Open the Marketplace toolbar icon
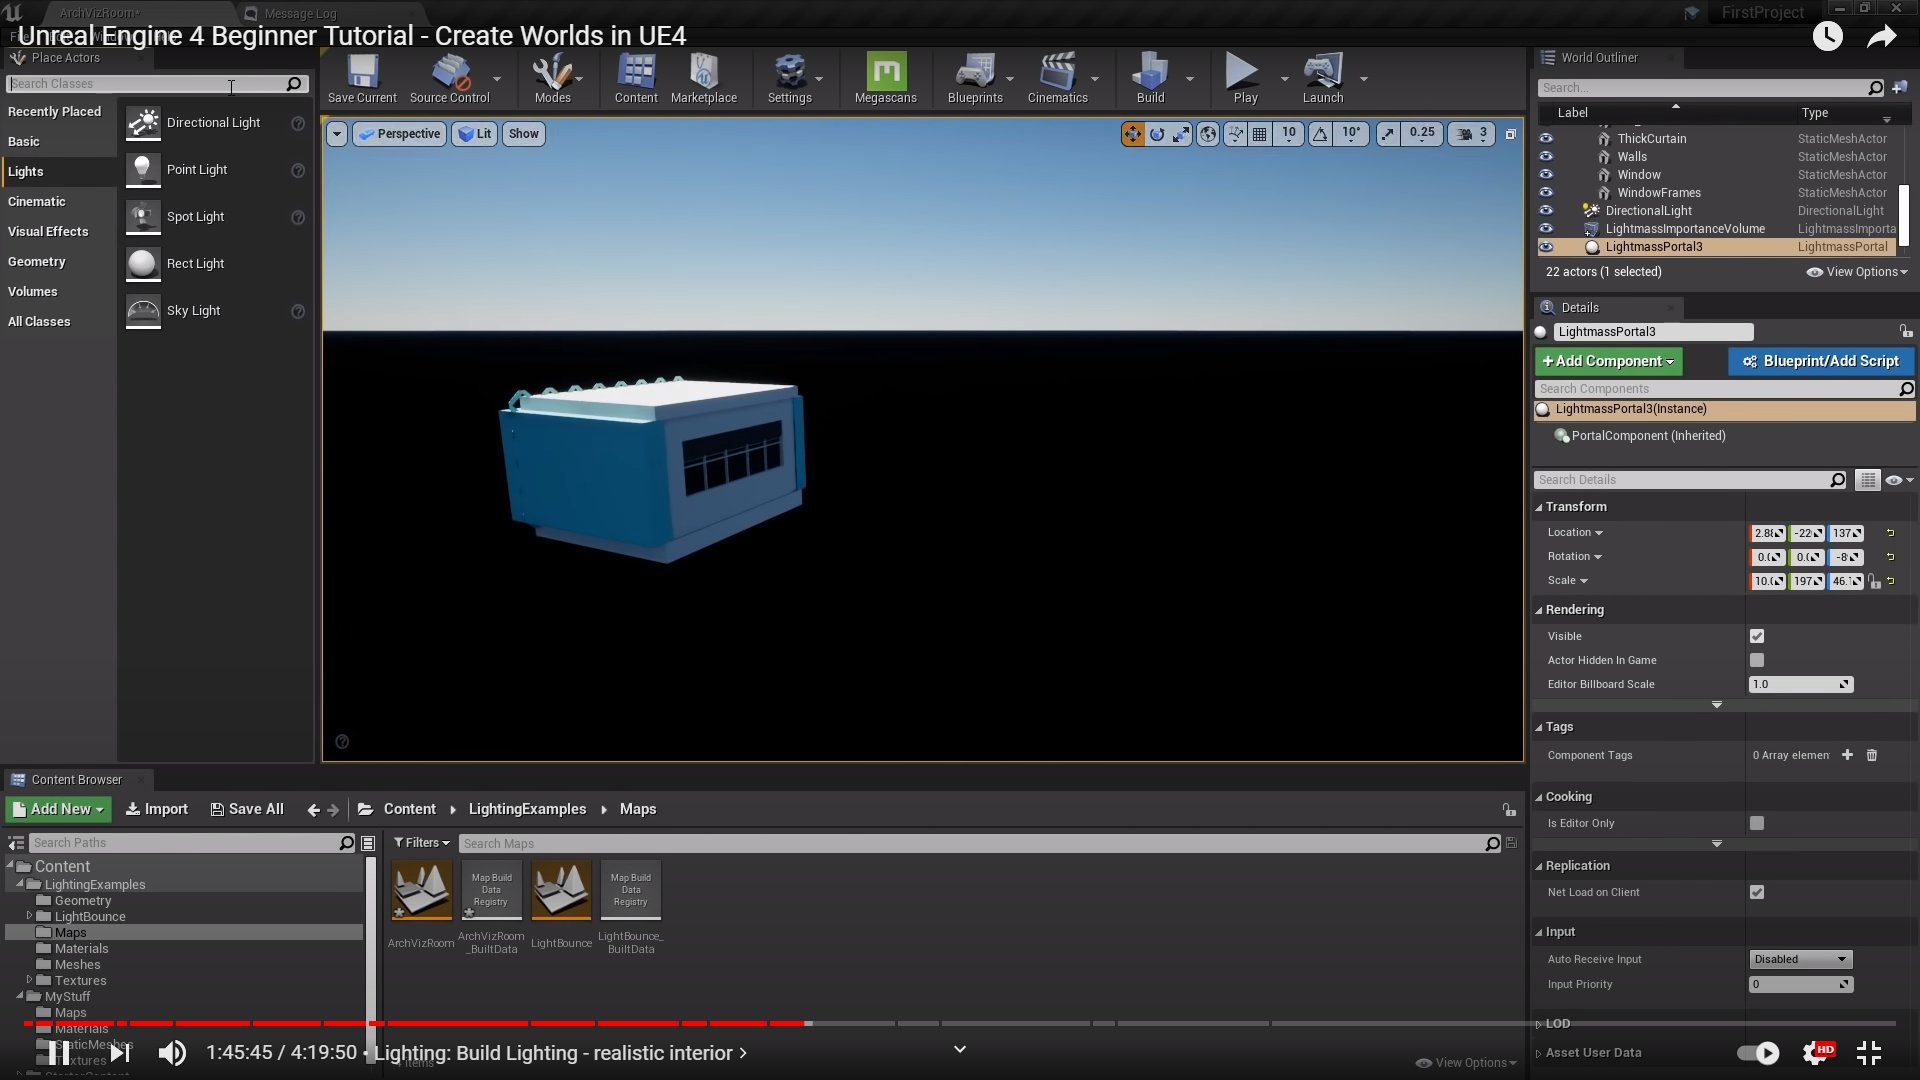 click(703, 73)
